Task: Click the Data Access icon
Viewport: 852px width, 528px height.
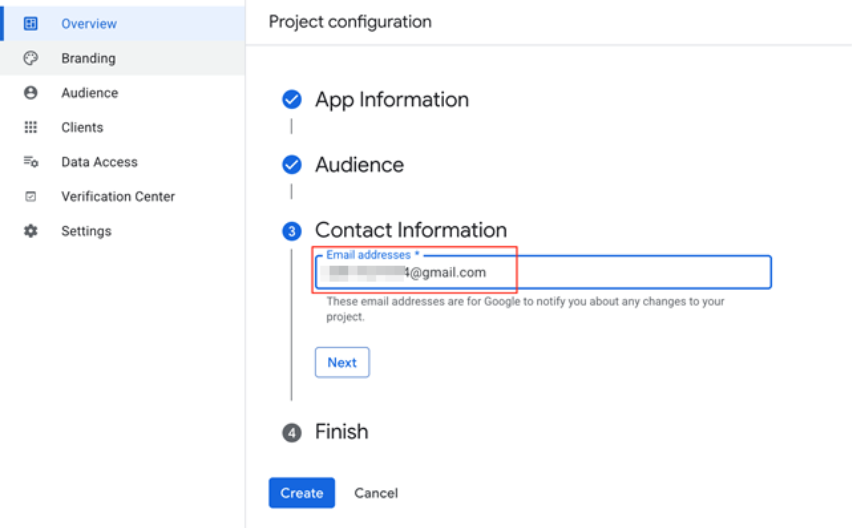Action: 30,162
